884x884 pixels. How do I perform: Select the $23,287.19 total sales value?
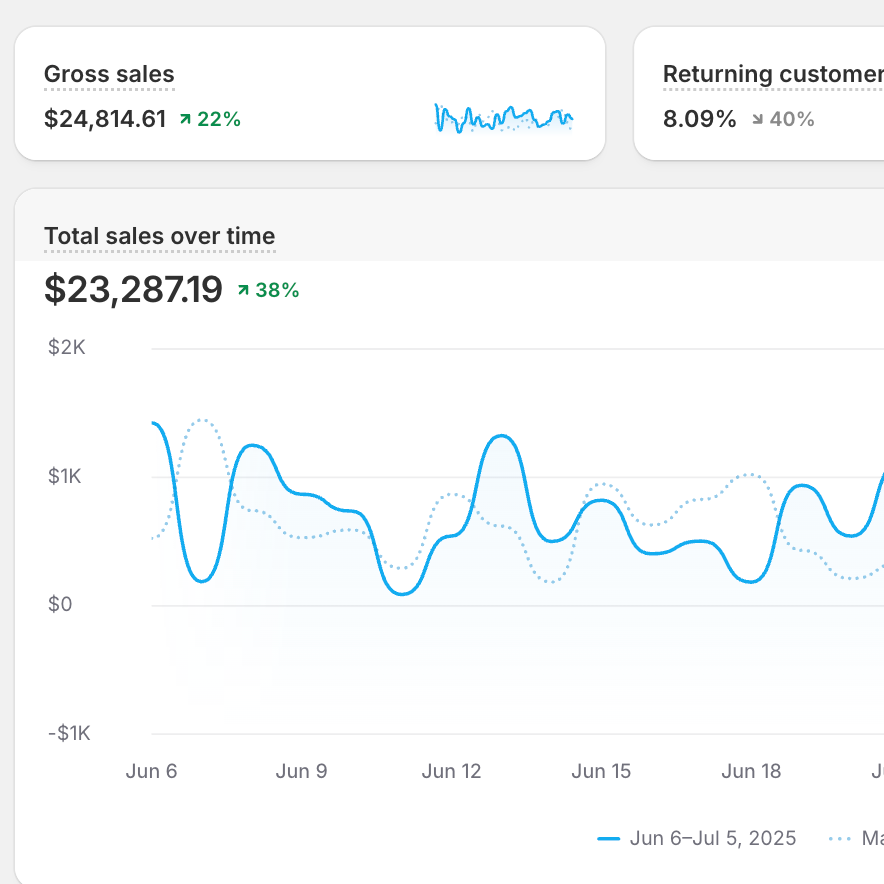click(x=133, y=290)
